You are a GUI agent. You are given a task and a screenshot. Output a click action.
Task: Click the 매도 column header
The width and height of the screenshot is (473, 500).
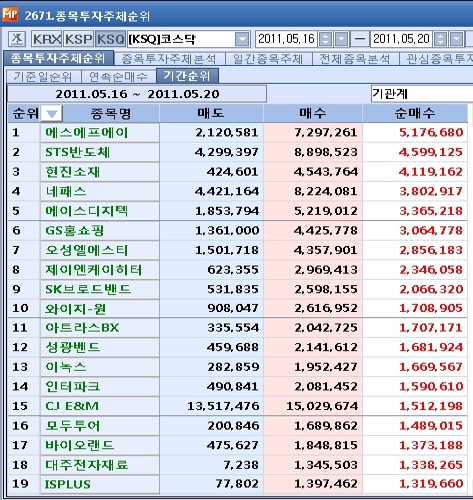[211, 114]
